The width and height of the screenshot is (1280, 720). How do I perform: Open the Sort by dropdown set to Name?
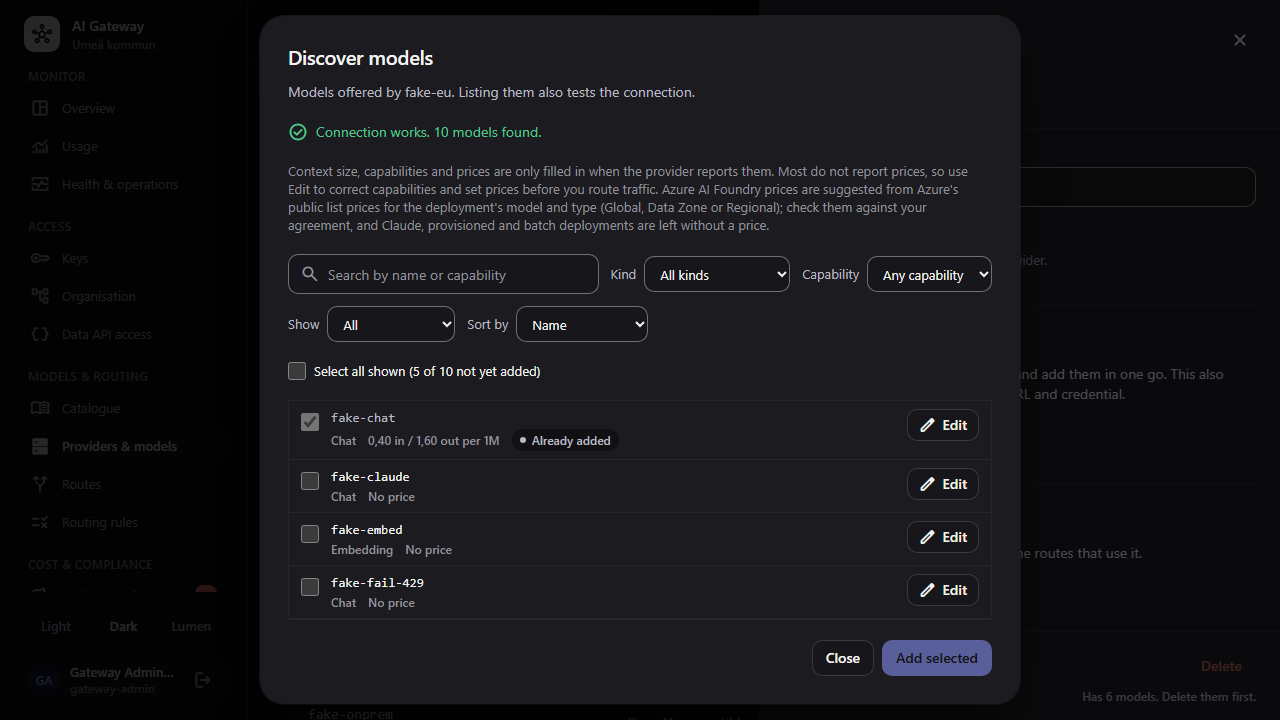(582, 324)
